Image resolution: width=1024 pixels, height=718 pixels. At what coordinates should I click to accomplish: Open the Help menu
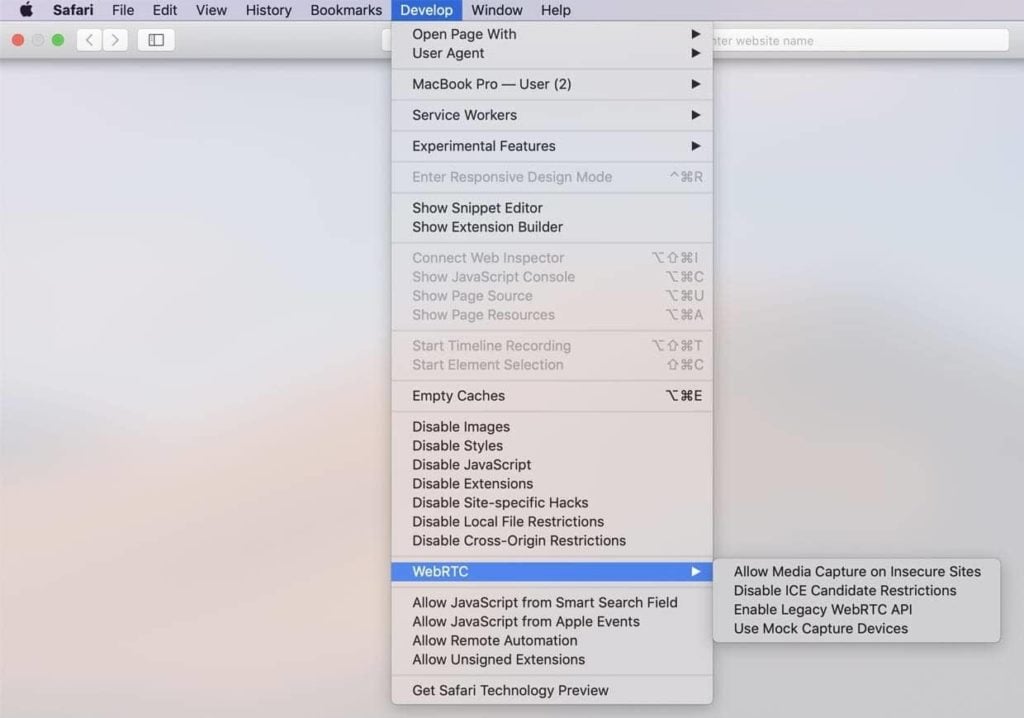click(556, 10)
